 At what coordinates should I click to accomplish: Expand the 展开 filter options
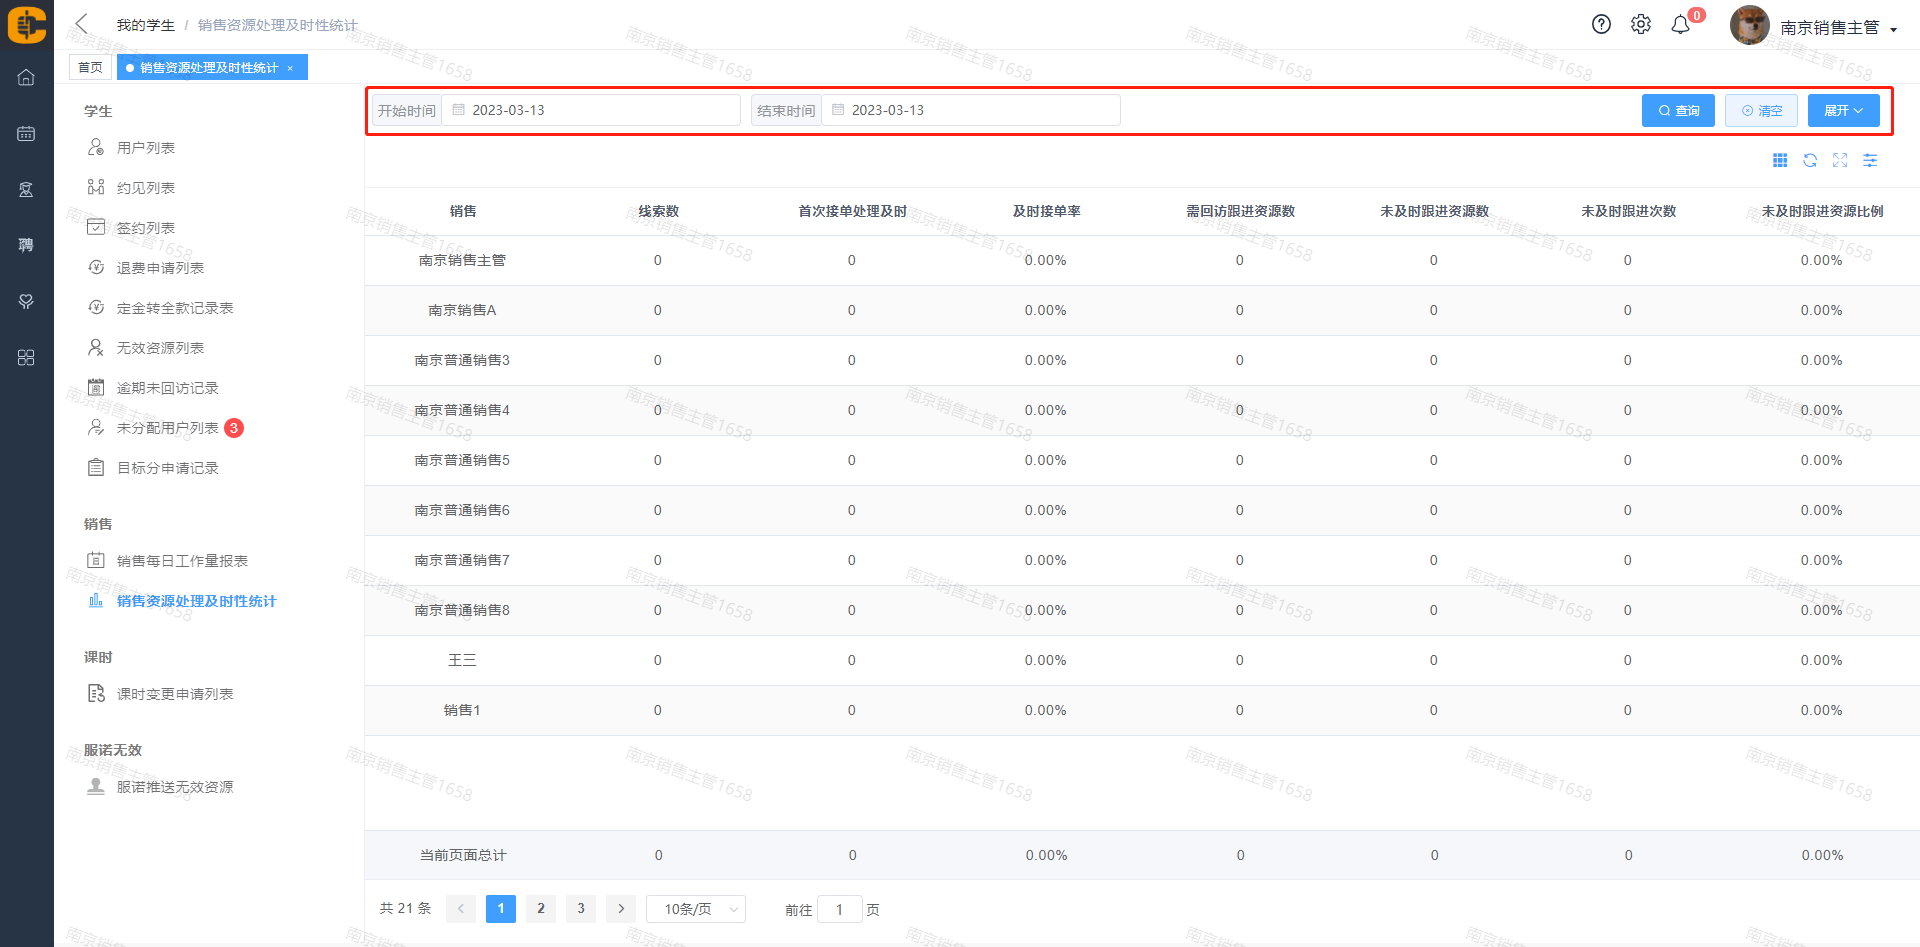click(1843, 110)
